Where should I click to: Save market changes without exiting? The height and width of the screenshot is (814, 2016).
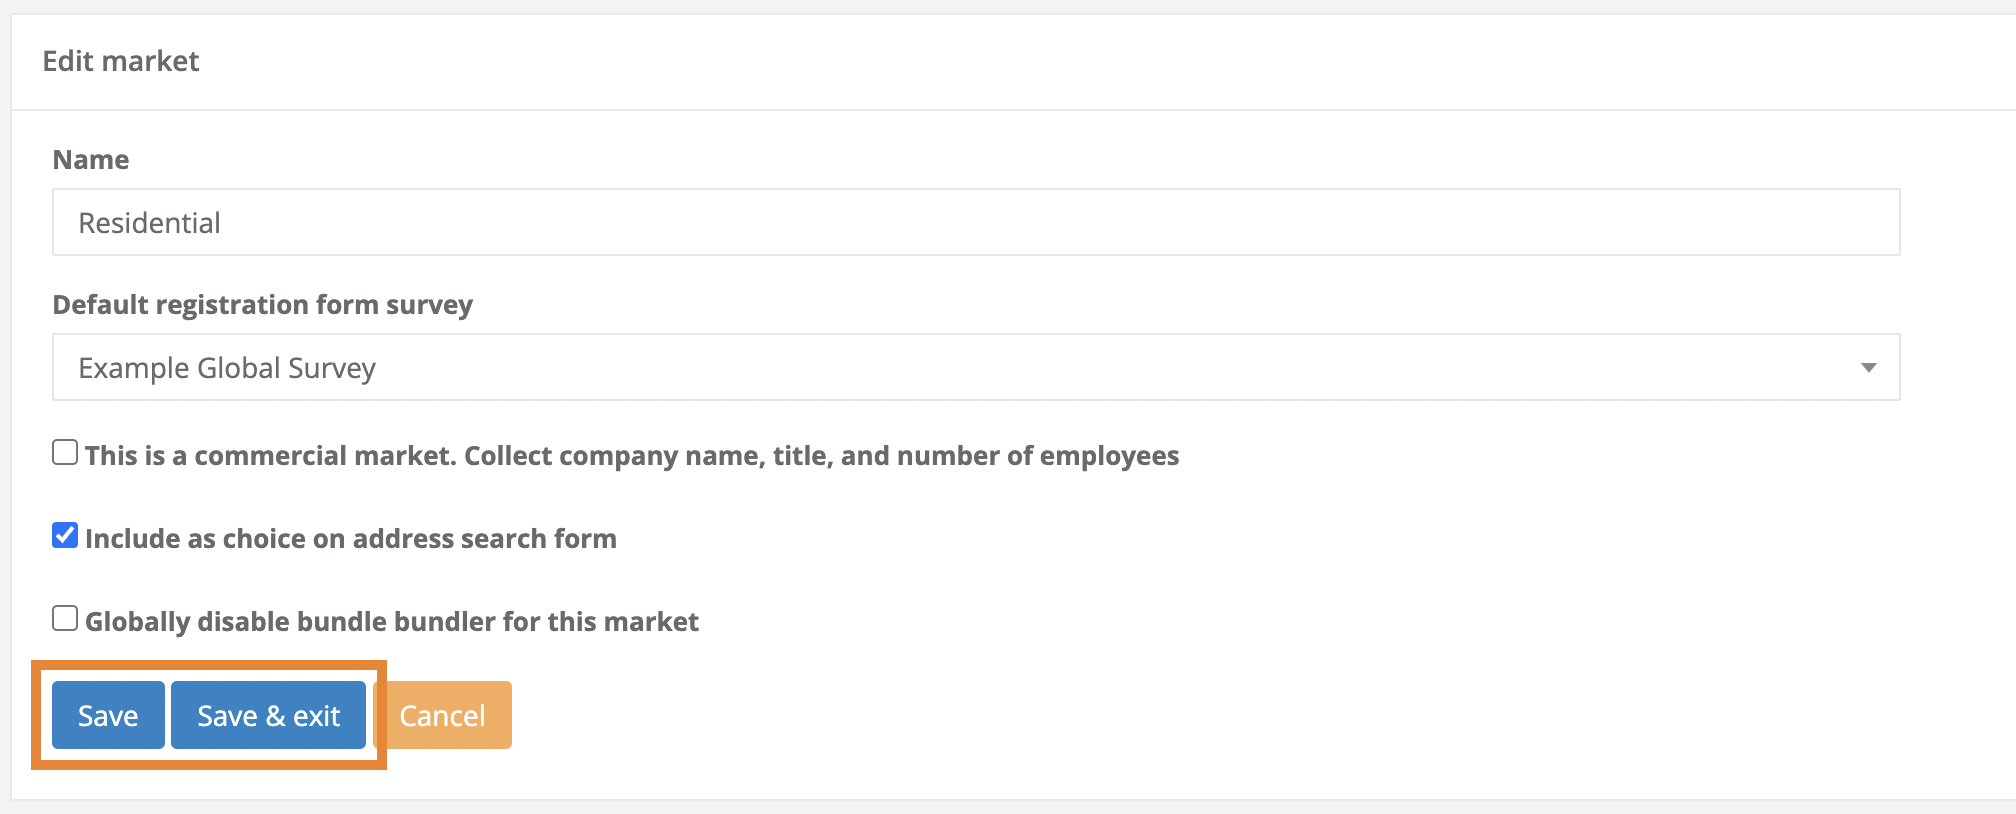[108, 714]
